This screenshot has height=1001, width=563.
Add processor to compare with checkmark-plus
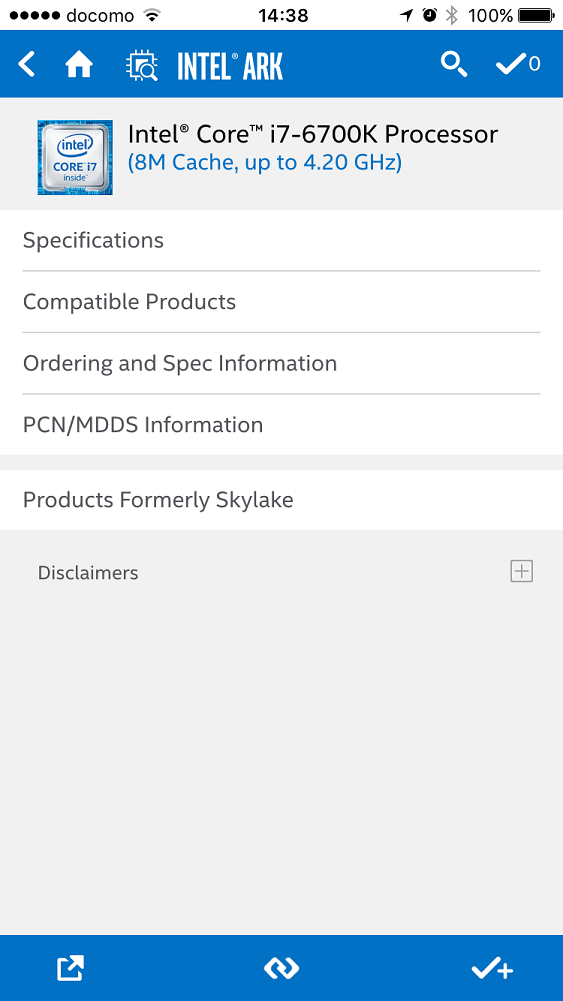click(492, 969)
